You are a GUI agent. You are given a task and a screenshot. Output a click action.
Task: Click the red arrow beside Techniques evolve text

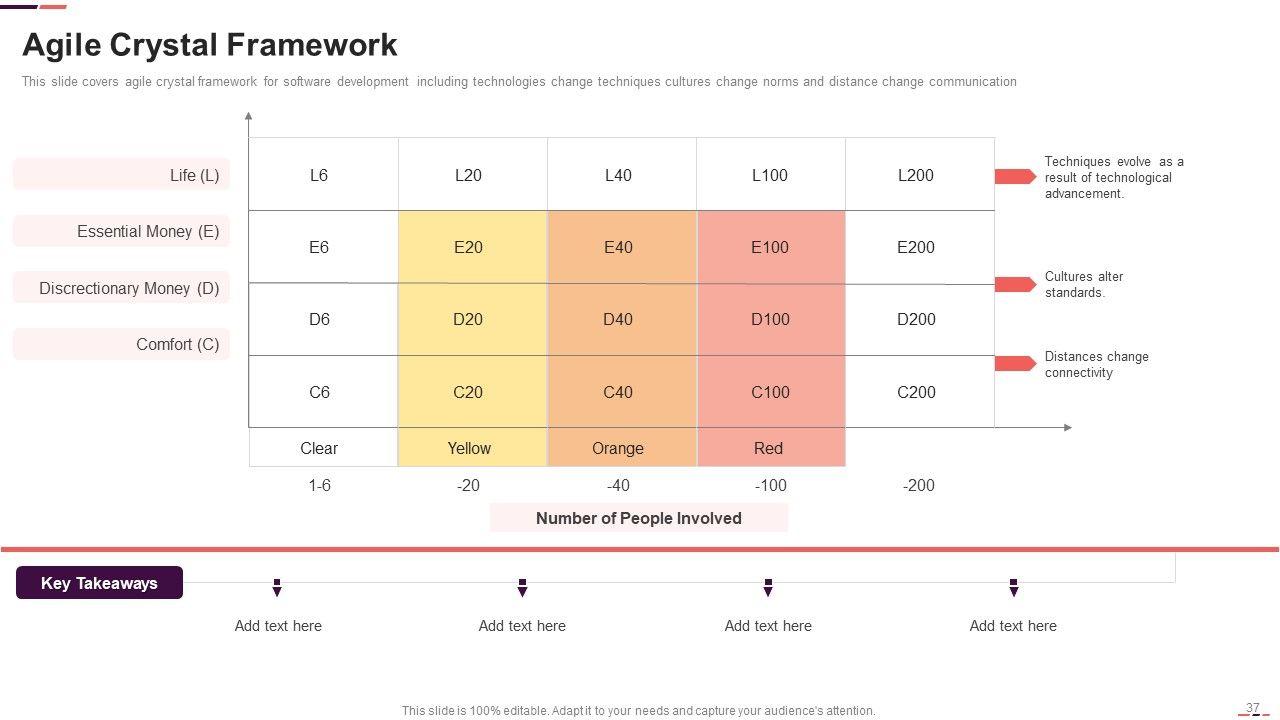[1014, 177]
